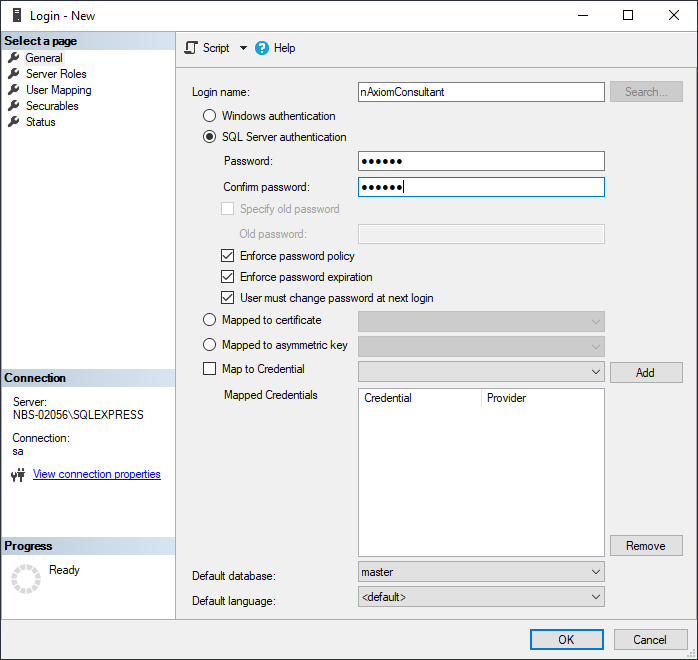The width and height of the screenshot is (698, 660).
Task: Click the connection properties icon
Action: tap(17, 475)
